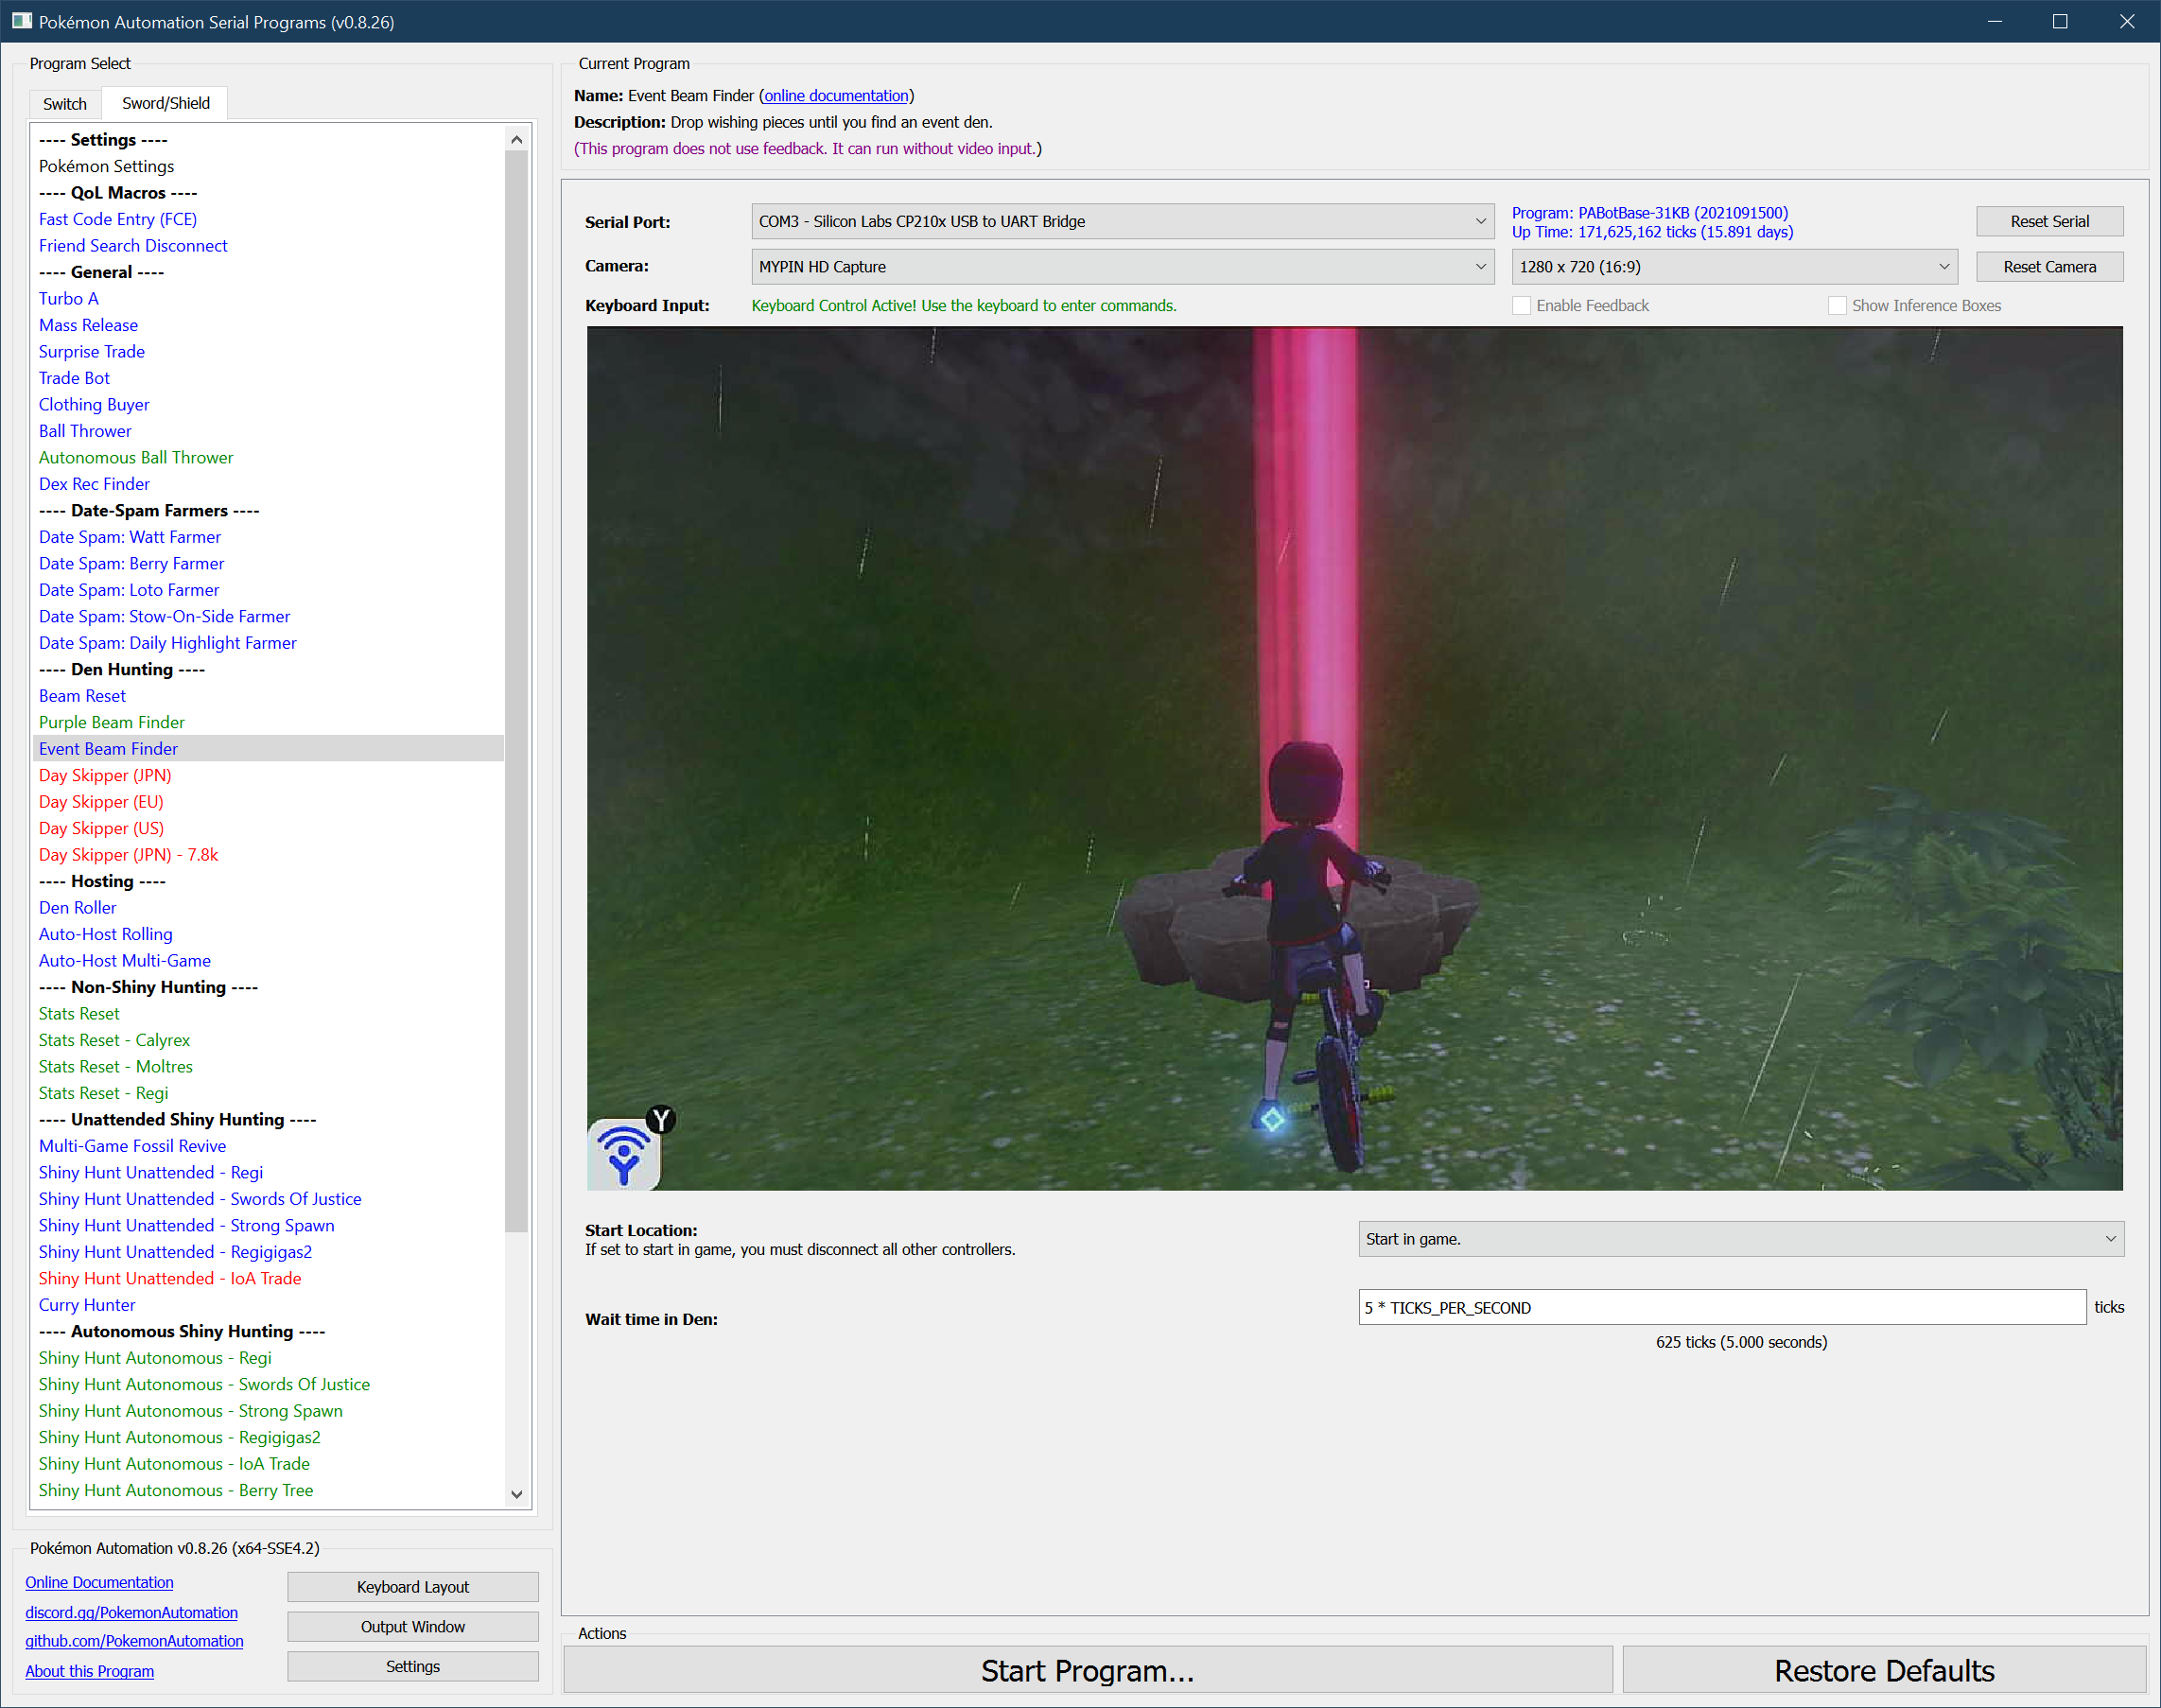
Task: Click the Wait time in Den field
Action: [1721, 1308]
